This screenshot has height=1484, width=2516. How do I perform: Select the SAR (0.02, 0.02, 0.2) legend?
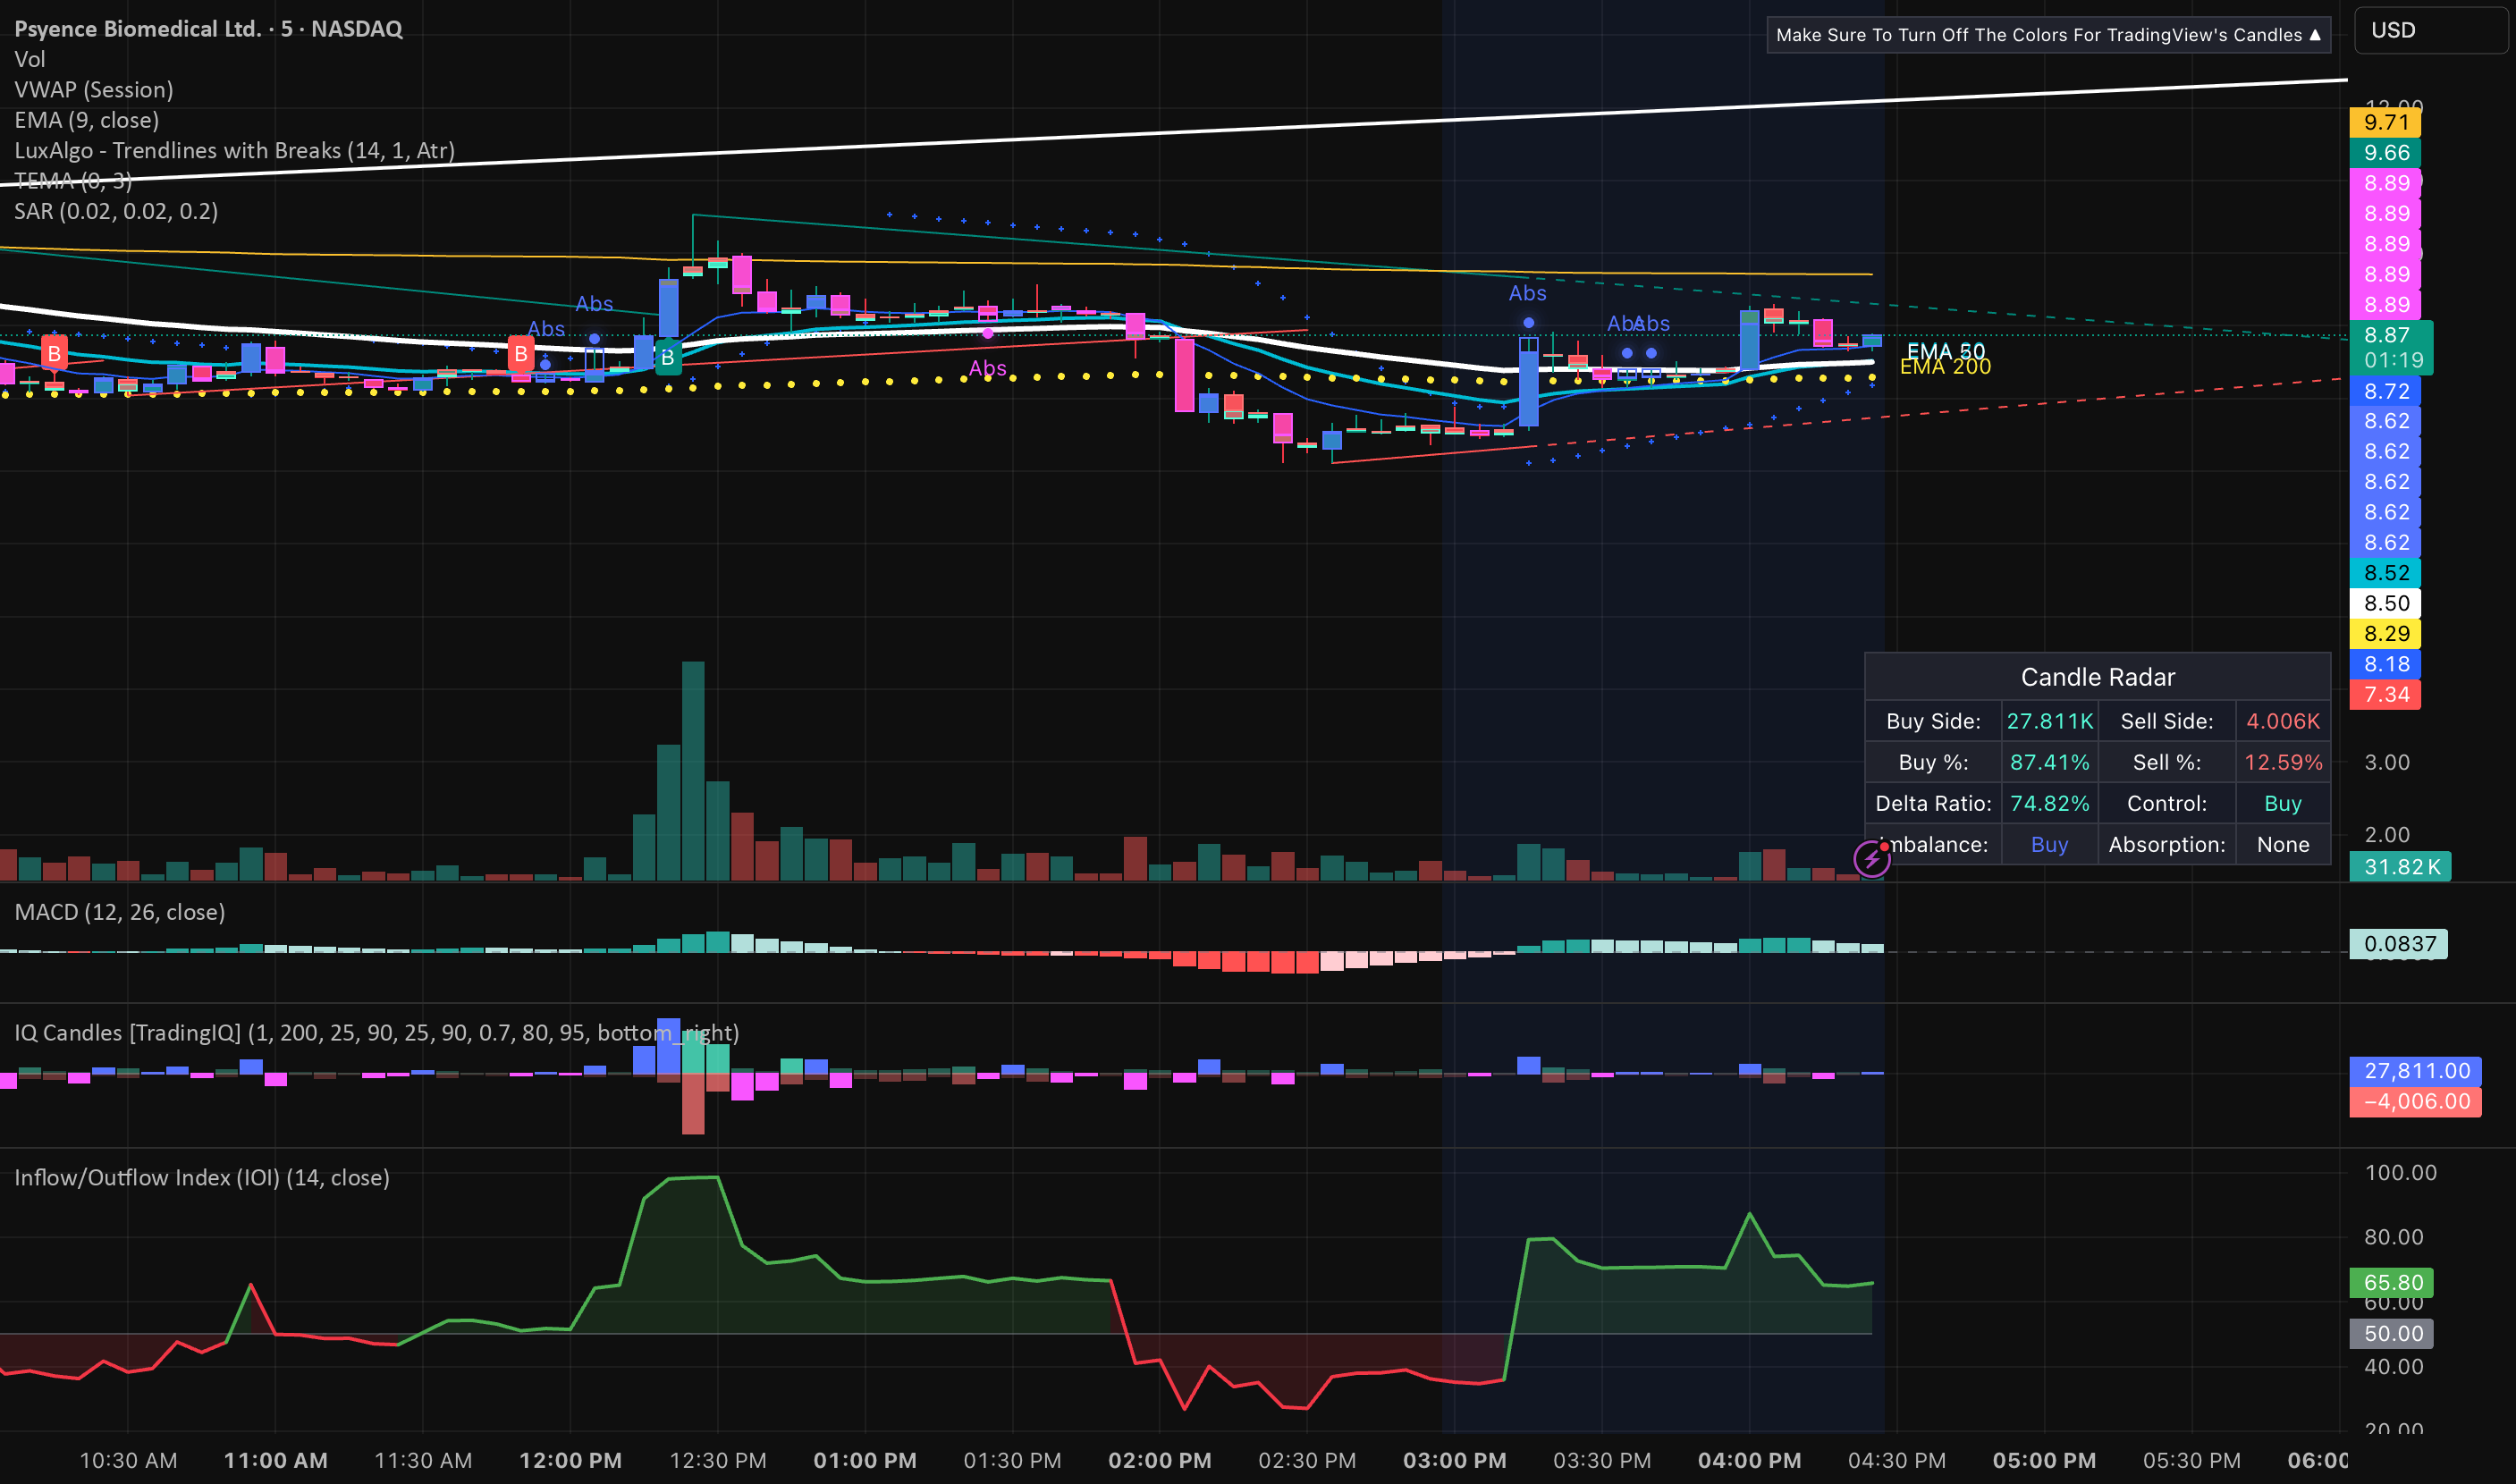click(x=116, y=211)
